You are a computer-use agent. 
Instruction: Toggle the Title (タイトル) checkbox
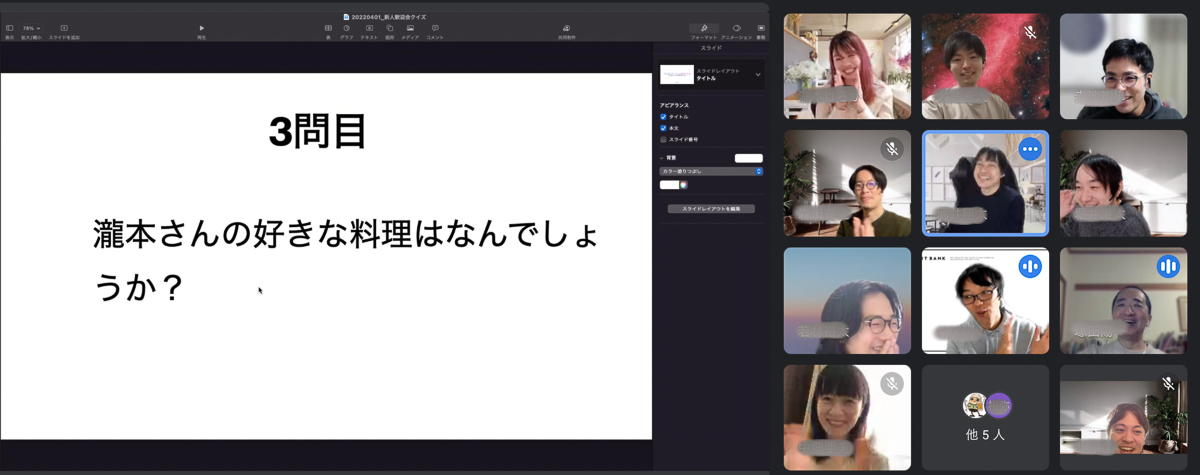tap(663, 117)
